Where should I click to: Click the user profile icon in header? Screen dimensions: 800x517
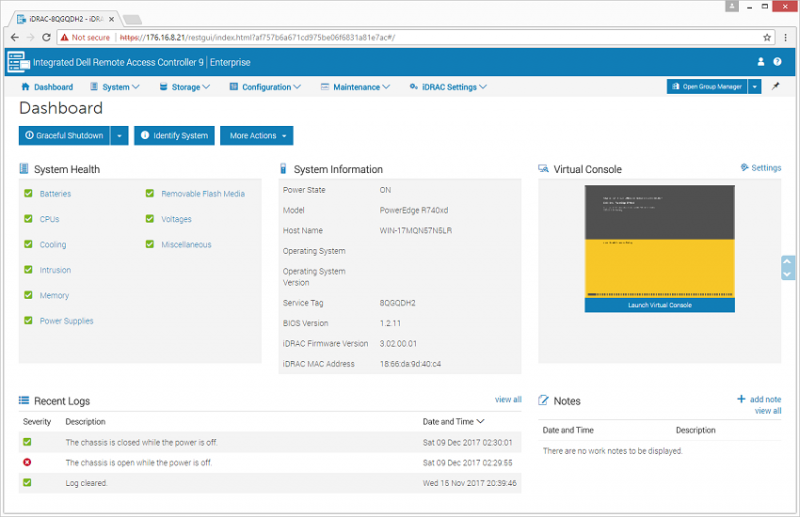tap(760, 62)
